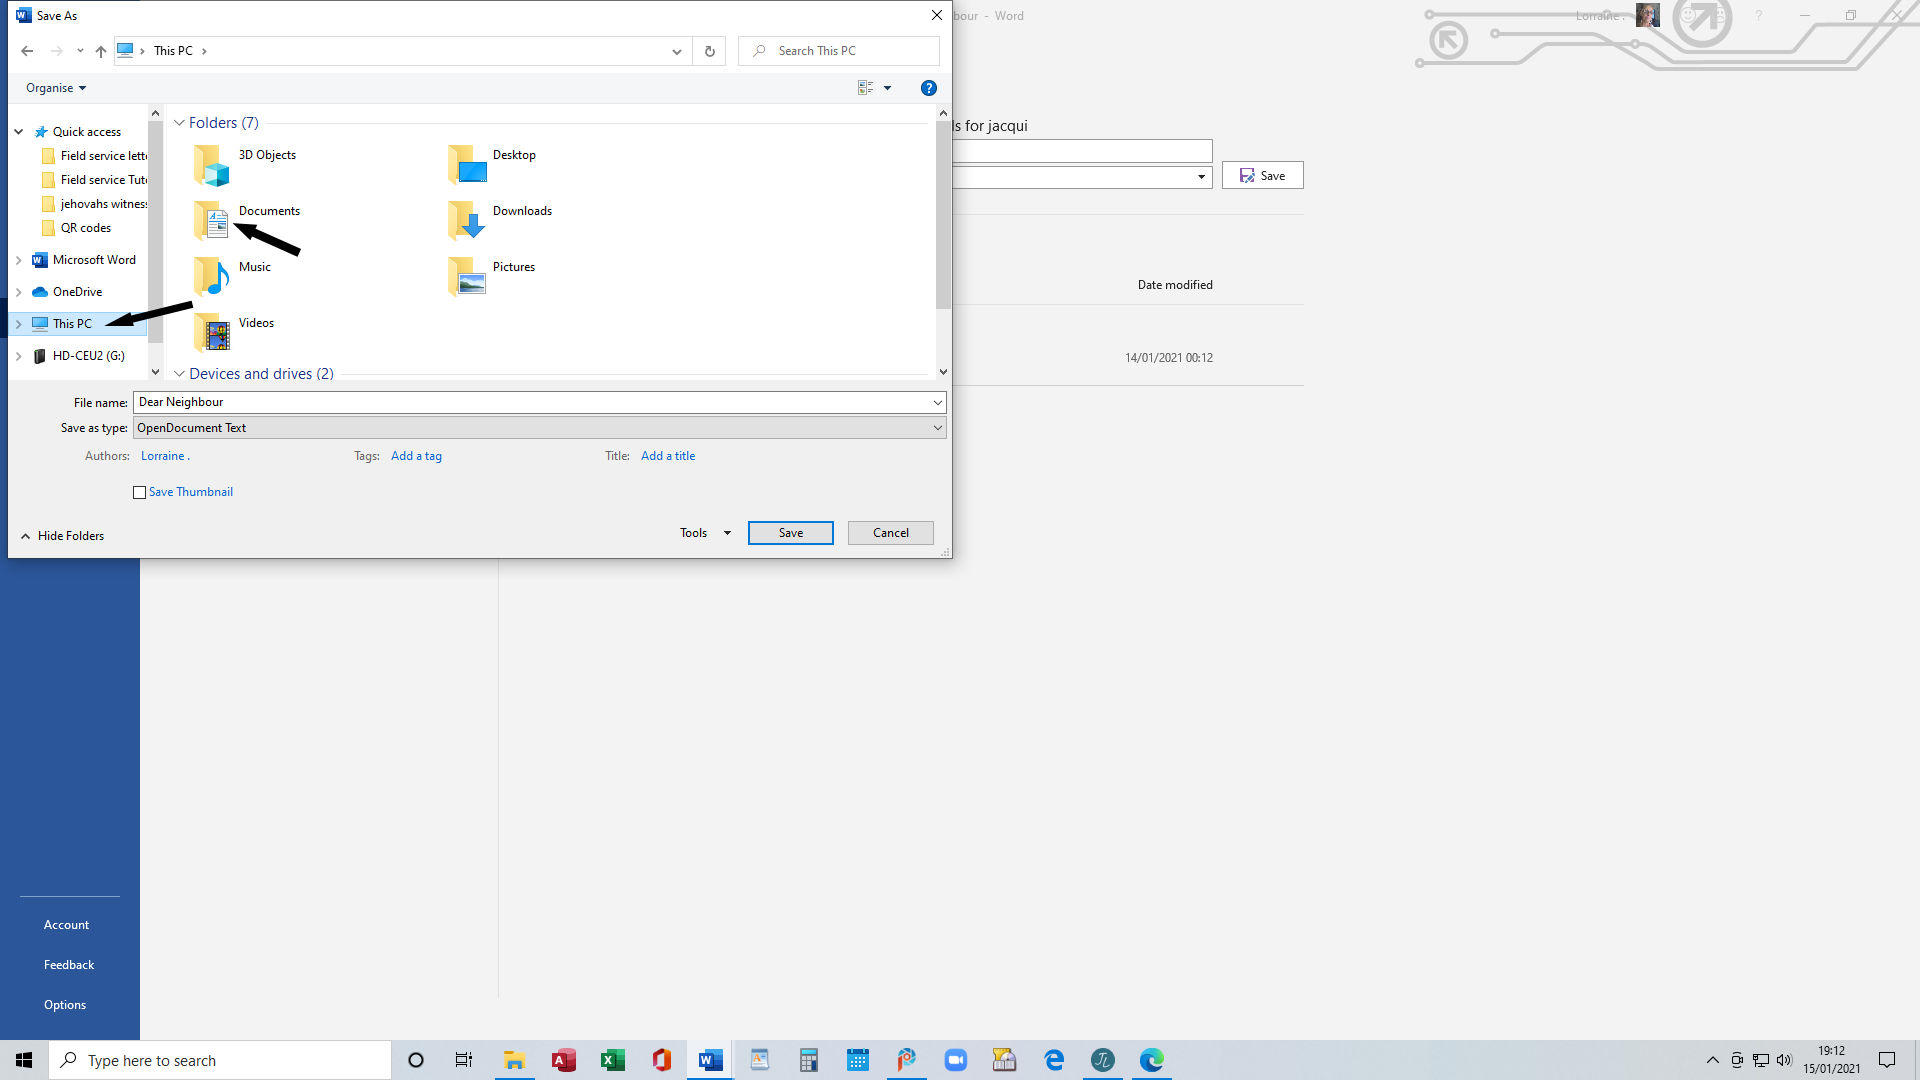Click the Save button in dialog

[x=790, y=533]
